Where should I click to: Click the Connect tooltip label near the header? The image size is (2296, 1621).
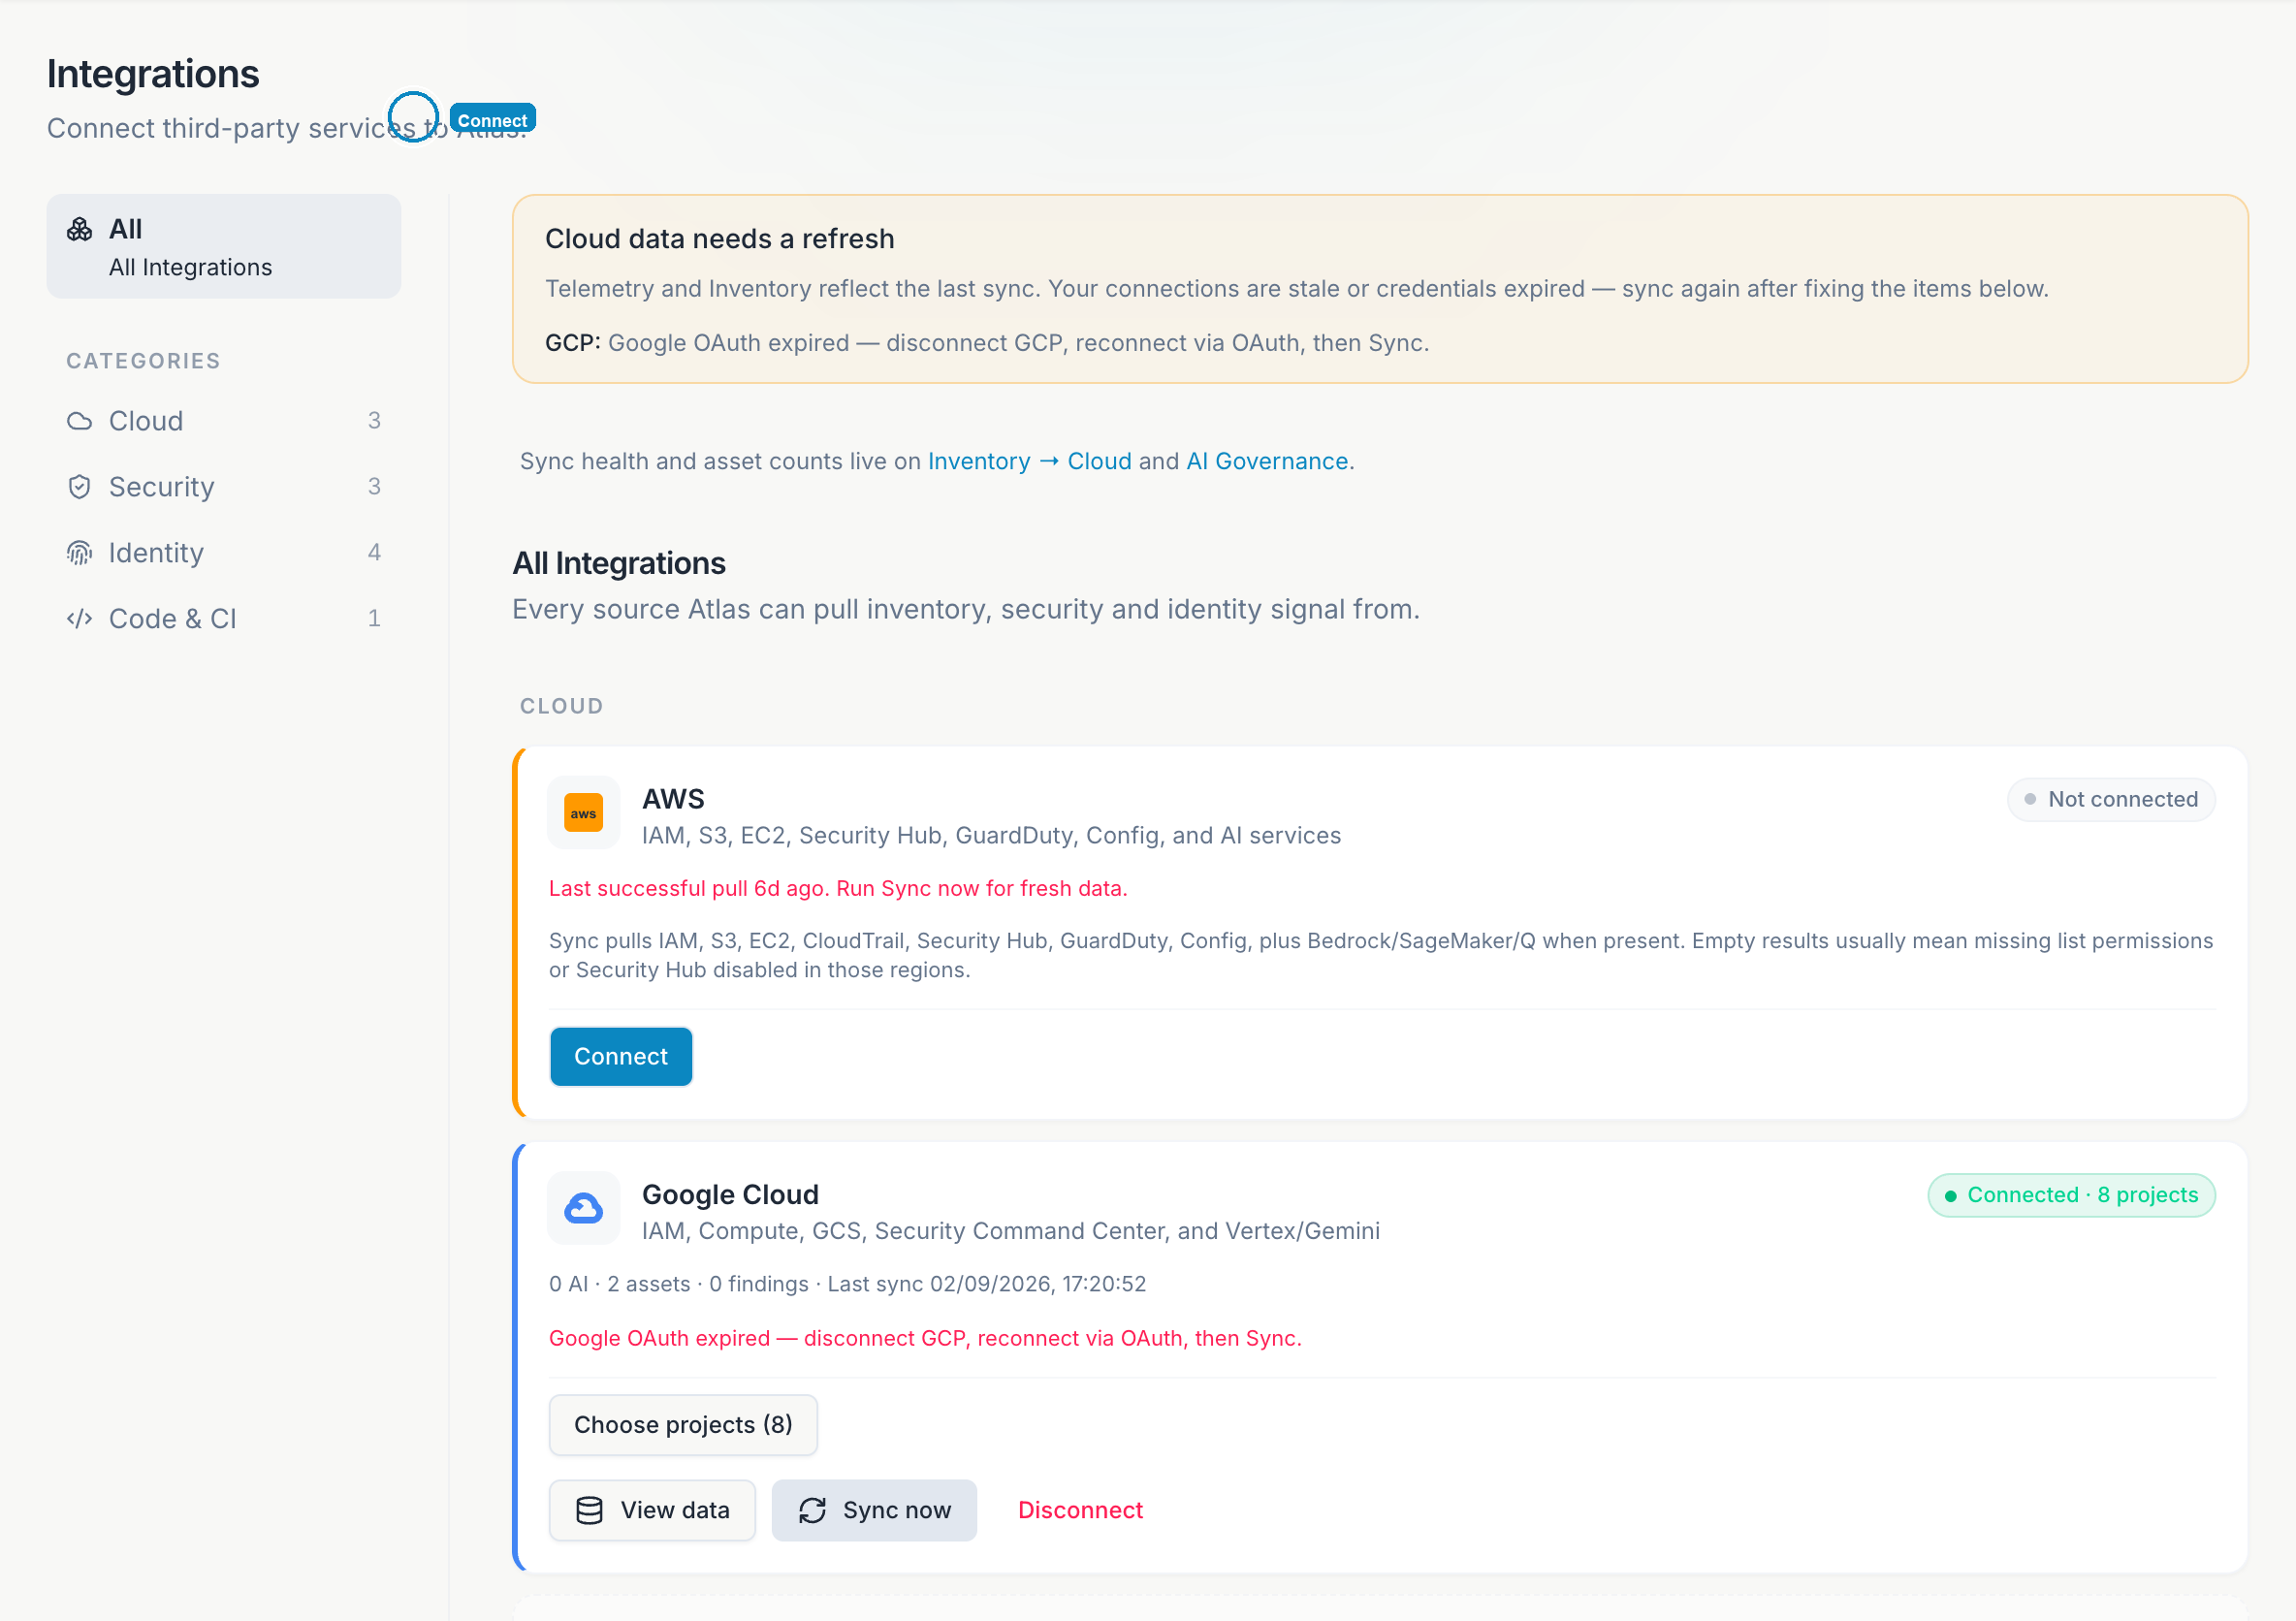(493, 119)
